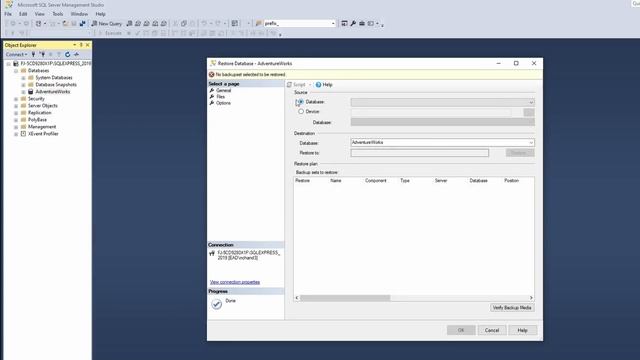Image resolution: width=640 pixels, height=360 pixels.
Task: Click the Verify Backup Media button
Action: tap(512, 308)
